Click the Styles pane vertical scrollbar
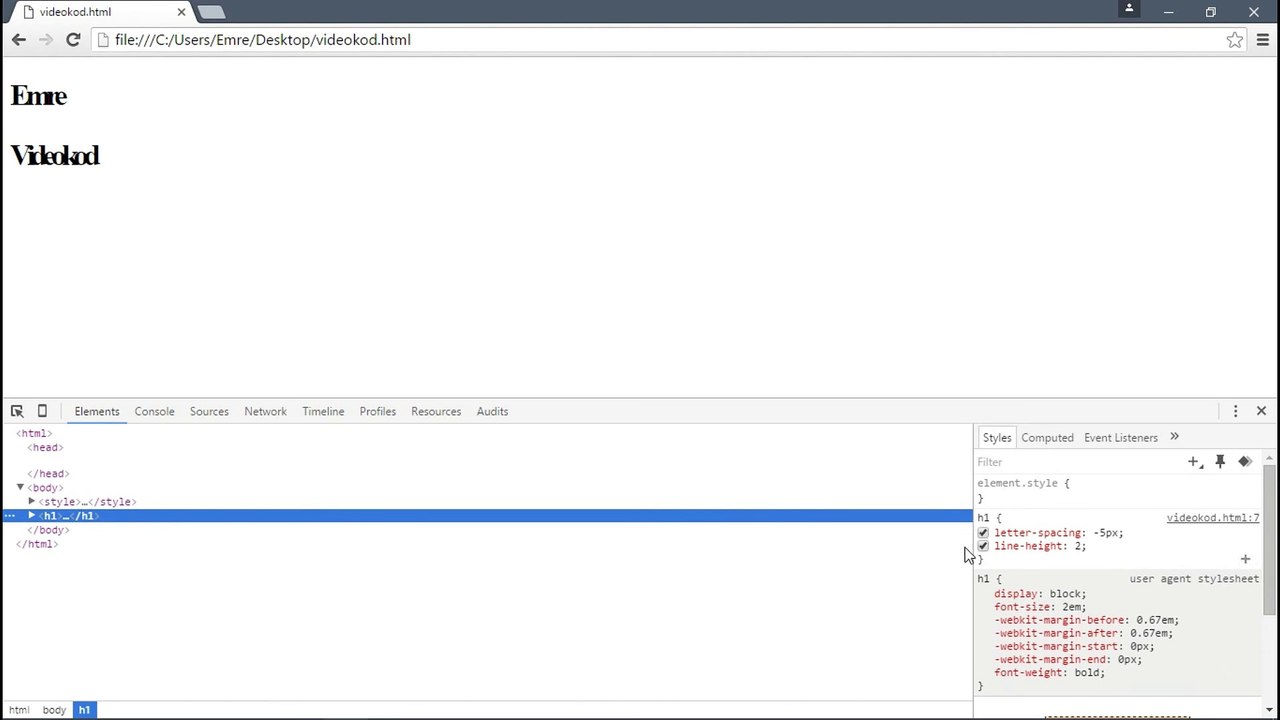 1269,540
